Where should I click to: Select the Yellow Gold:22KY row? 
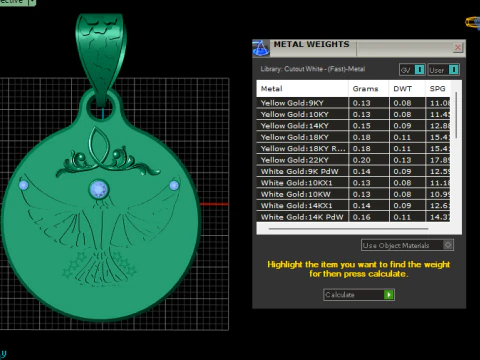tap(353, 160)
